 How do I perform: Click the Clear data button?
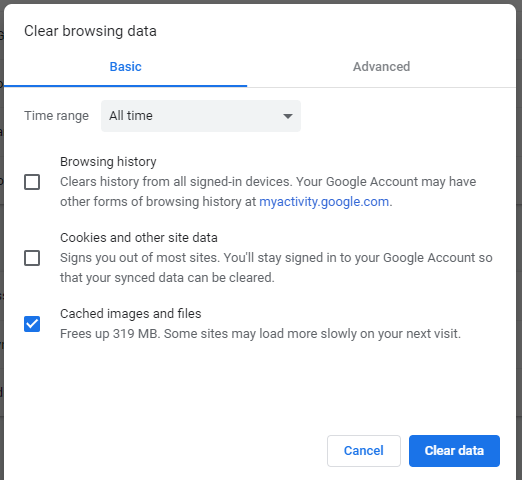(454, 451)
